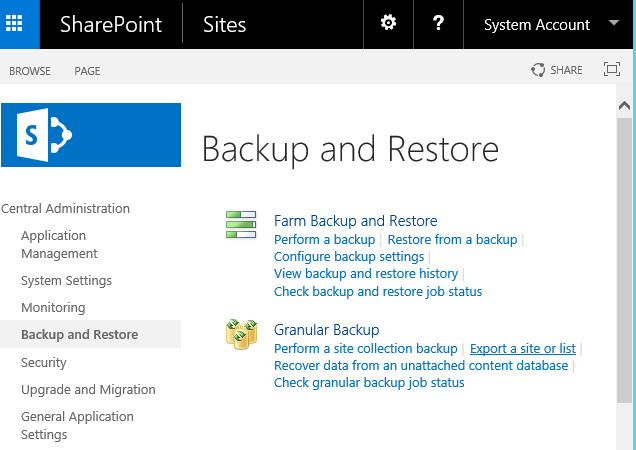Open General Application Settings
This screenshot has height=450, width=636.
click(x=77, y=425)
